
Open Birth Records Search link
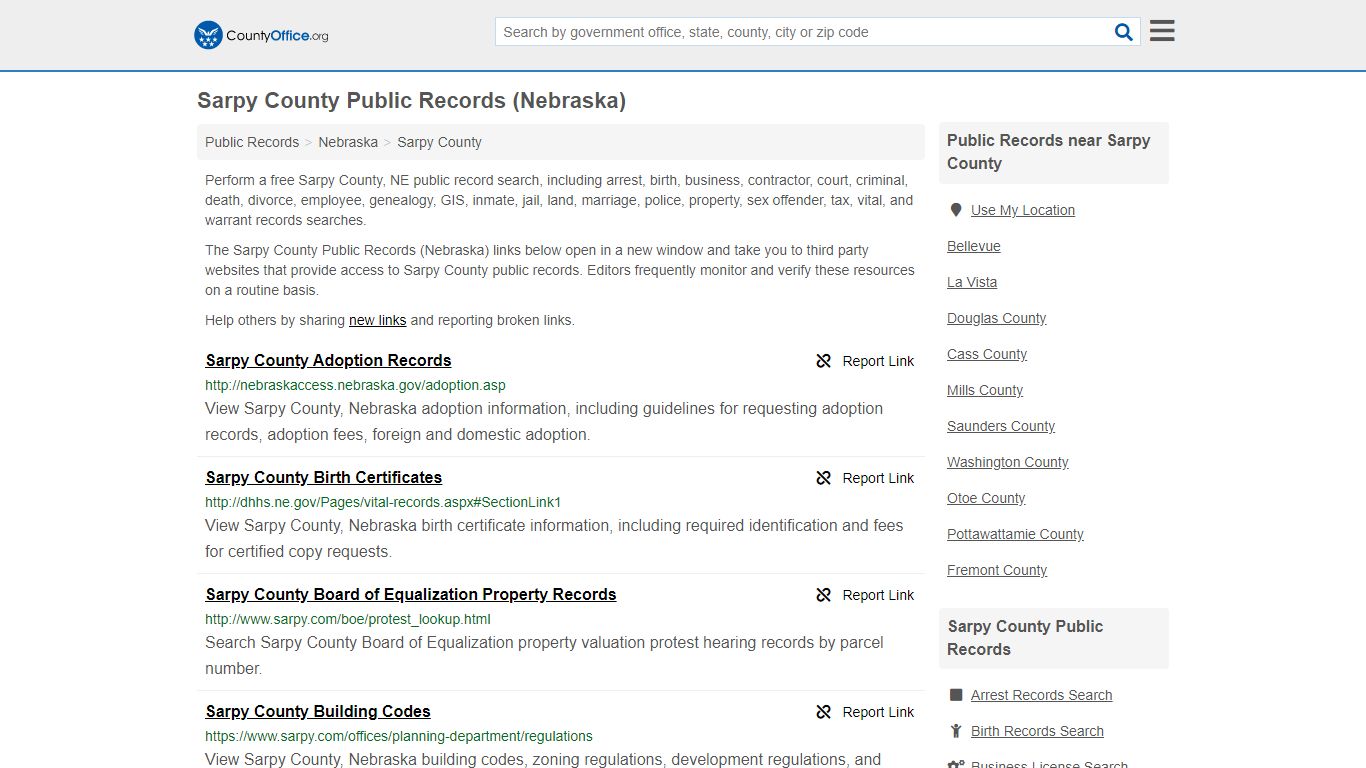(1037, 731)
